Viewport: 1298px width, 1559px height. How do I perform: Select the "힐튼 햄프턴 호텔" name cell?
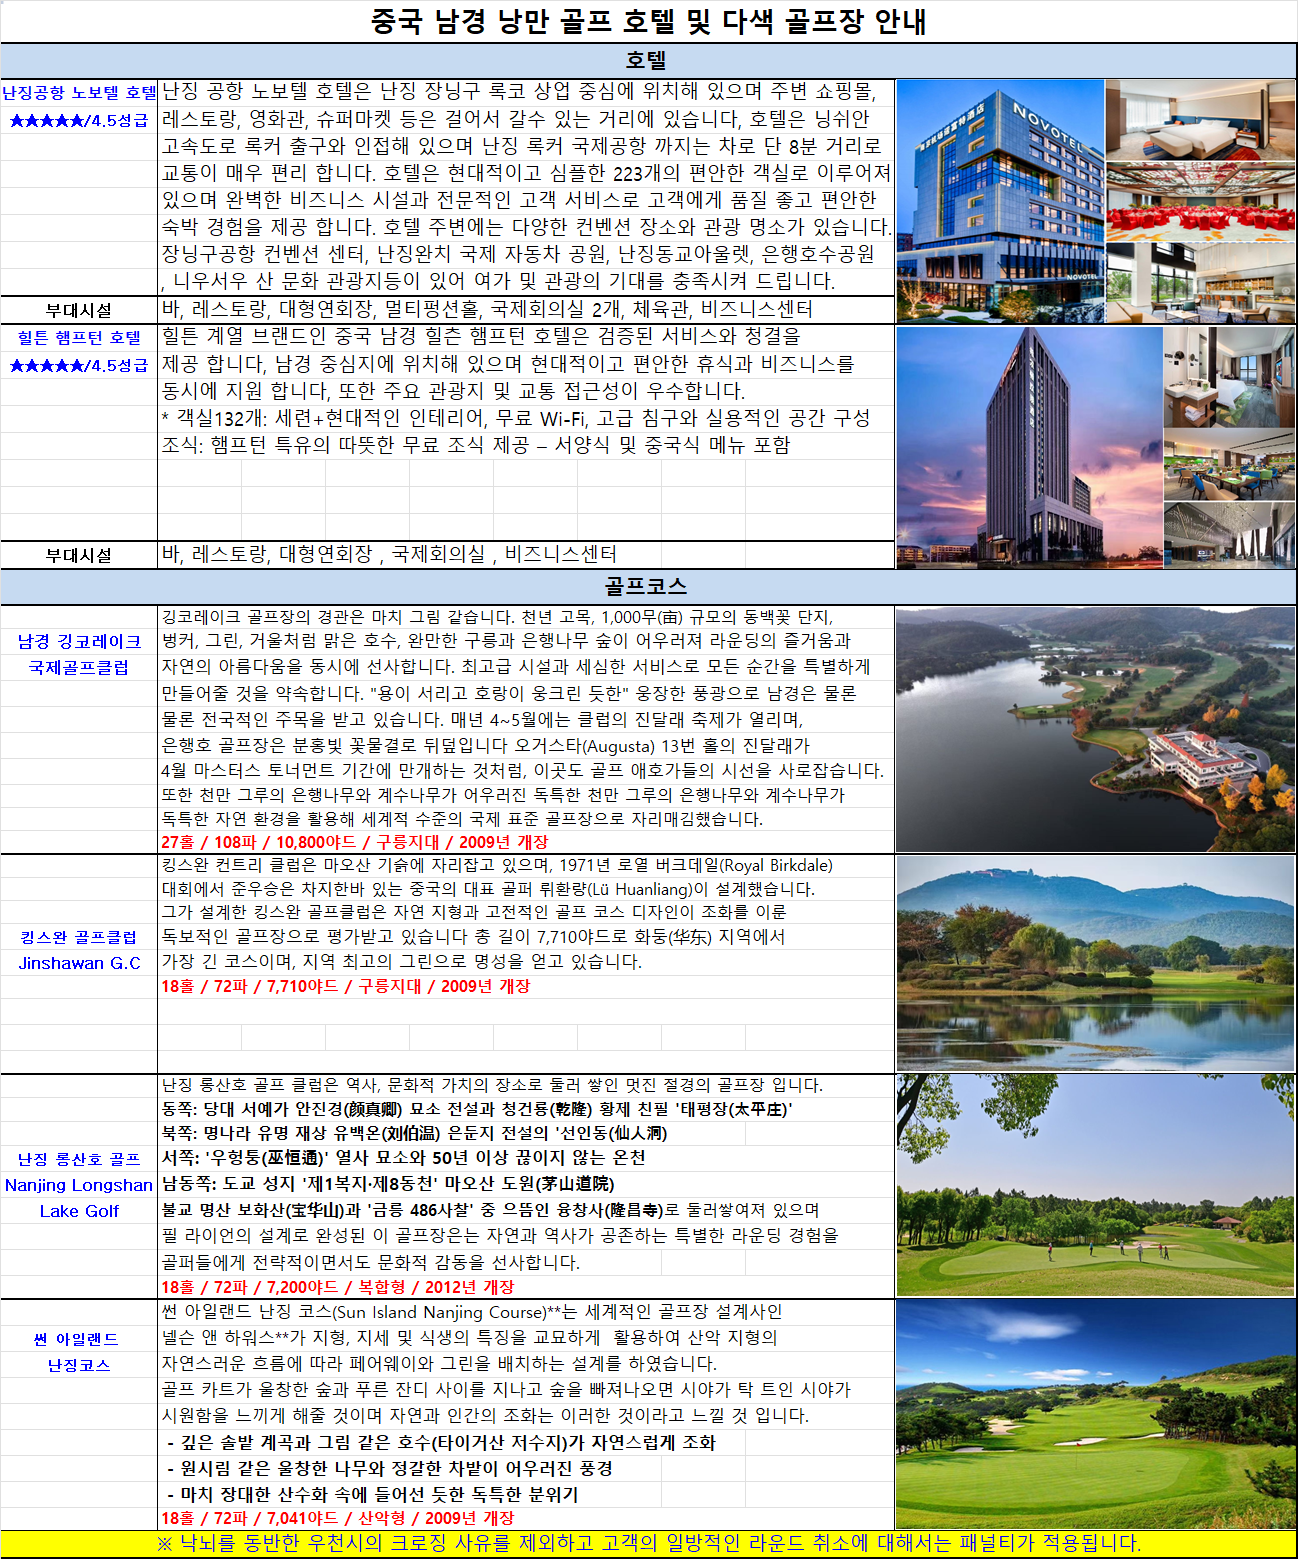[79, 338]
